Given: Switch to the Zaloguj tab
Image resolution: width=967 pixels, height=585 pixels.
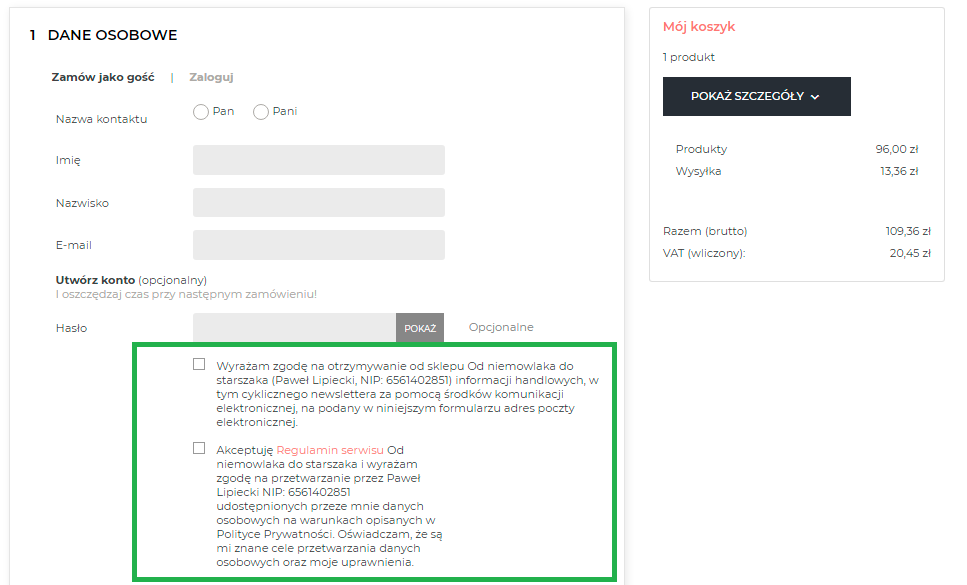Looking at the screenshot, I should [x=211, y=77].
